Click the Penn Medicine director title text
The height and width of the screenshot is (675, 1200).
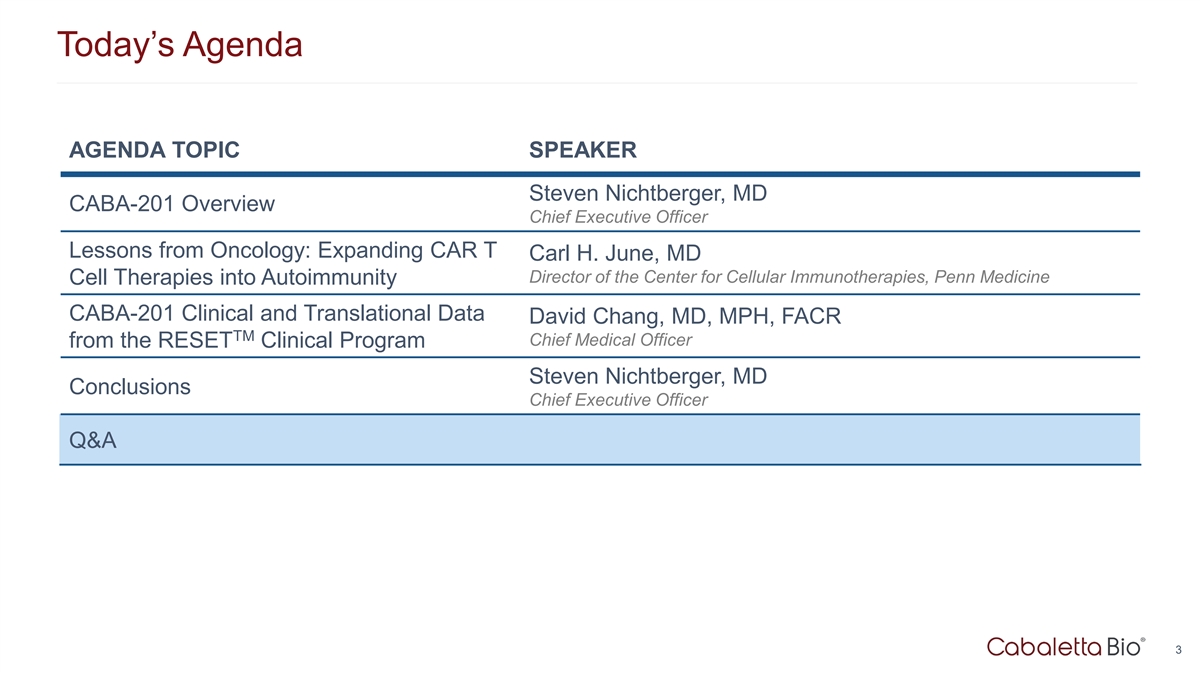788,277
